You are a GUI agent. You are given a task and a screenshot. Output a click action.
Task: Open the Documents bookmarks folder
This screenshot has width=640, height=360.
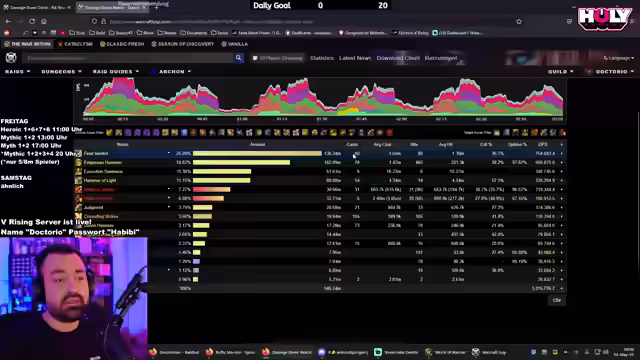click(193, 33)
